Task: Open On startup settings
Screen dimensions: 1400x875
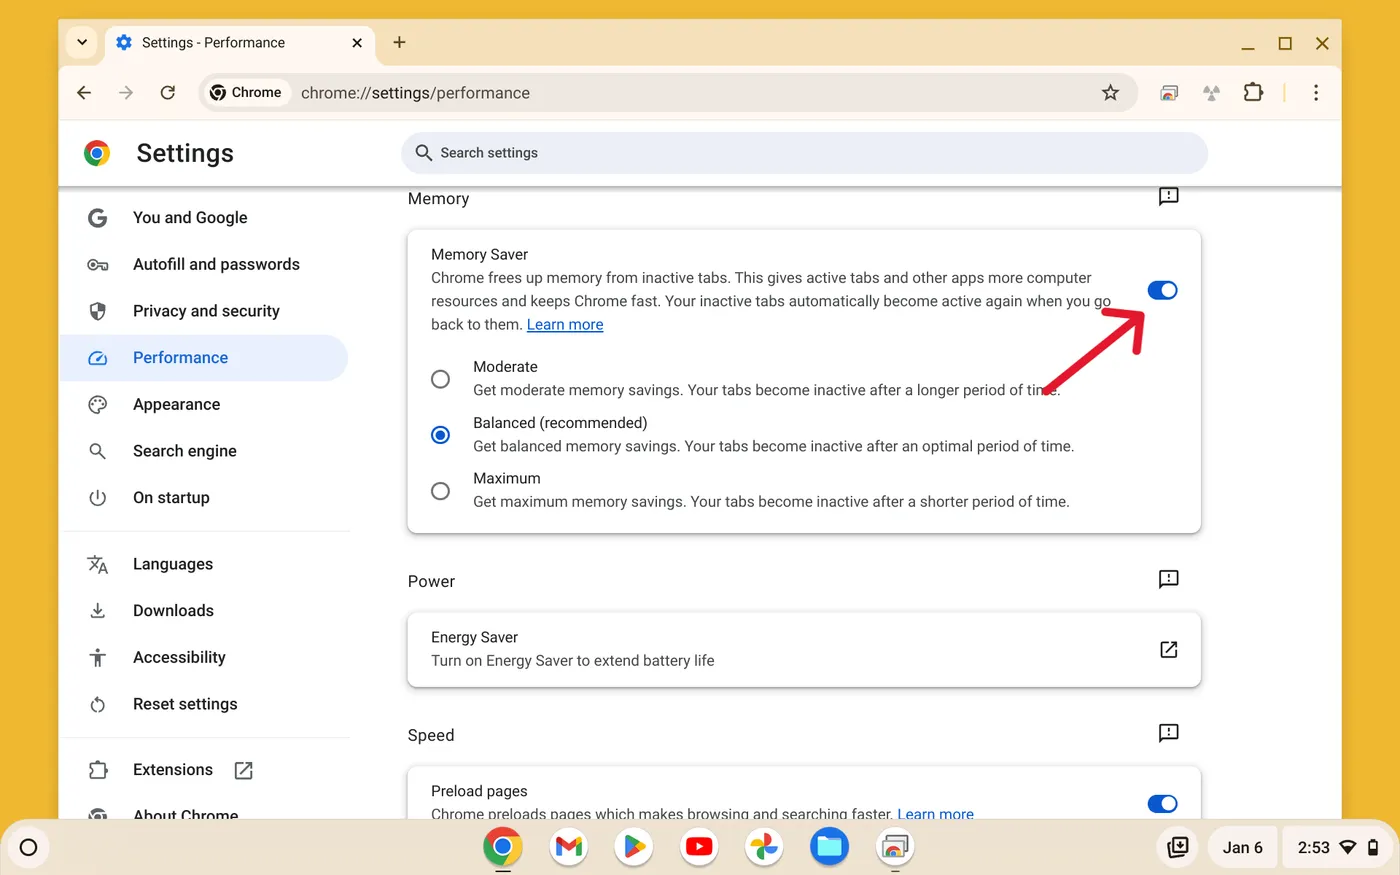Action: tap(204, 498)
